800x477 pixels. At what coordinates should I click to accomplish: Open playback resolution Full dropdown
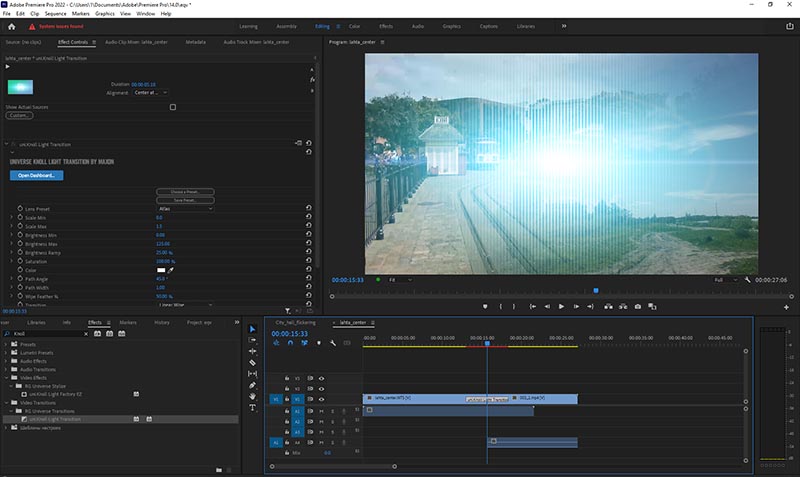726,280
